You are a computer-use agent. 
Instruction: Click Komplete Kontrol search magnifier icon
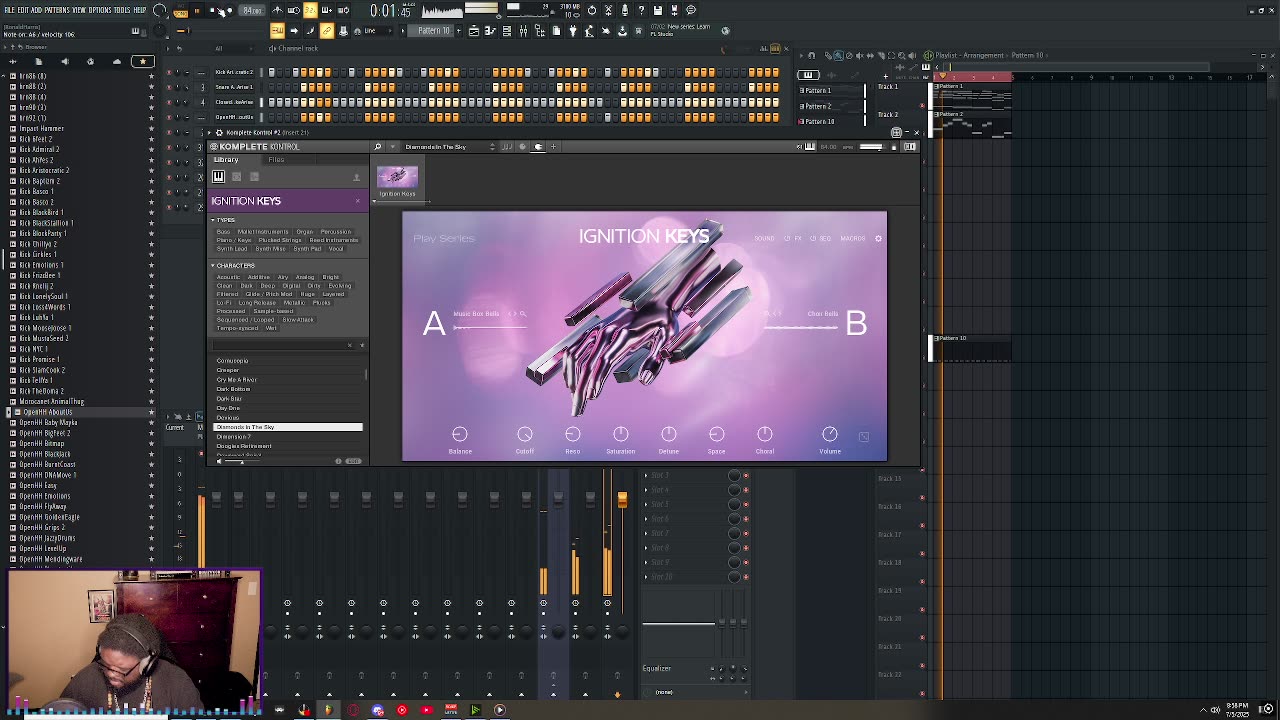pyautogui.click(x=377, y=147)
